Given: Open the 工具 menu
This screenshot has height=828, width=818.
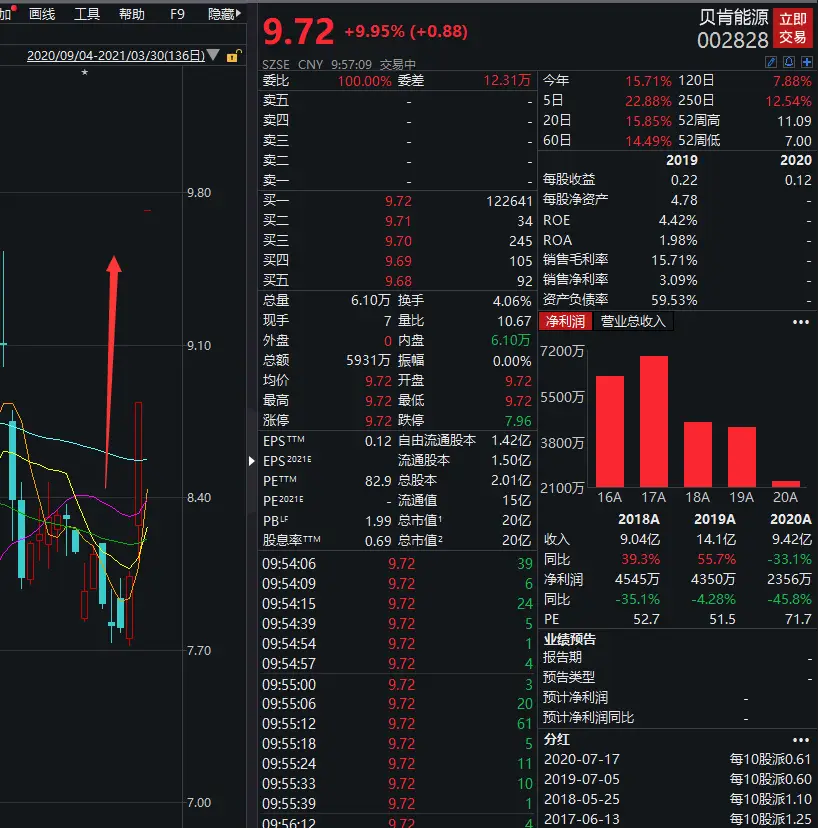Looking at the screenshot, I should pyautogui.click(x=87, y=13).
